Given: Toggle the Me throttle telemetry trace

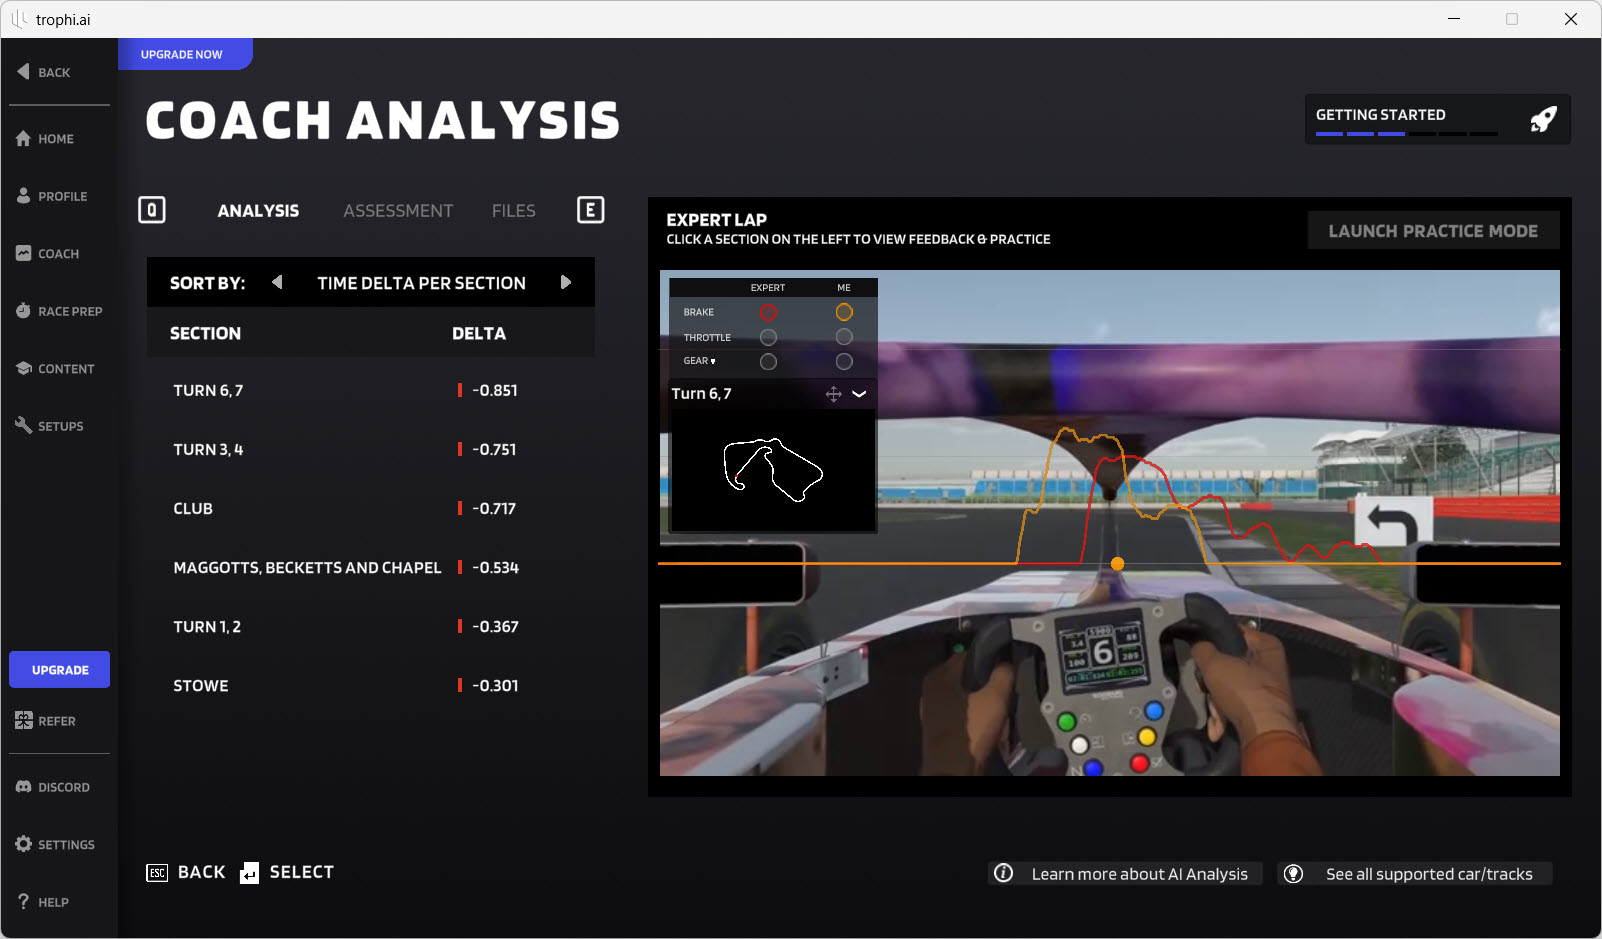Looking at the screenshot, I should tap(844, 337).
